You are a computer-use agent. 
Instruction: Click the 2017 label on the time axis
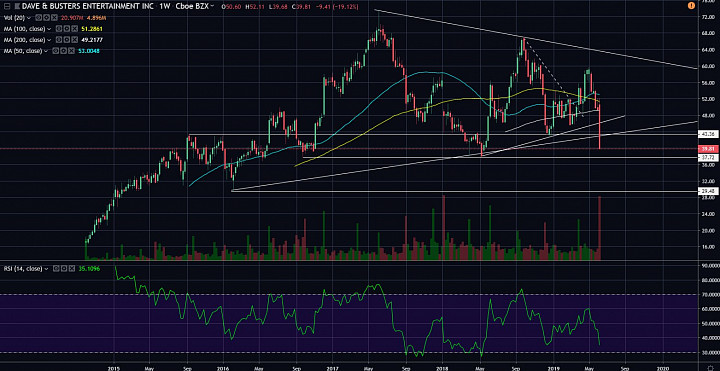click(x=332, y=368)
